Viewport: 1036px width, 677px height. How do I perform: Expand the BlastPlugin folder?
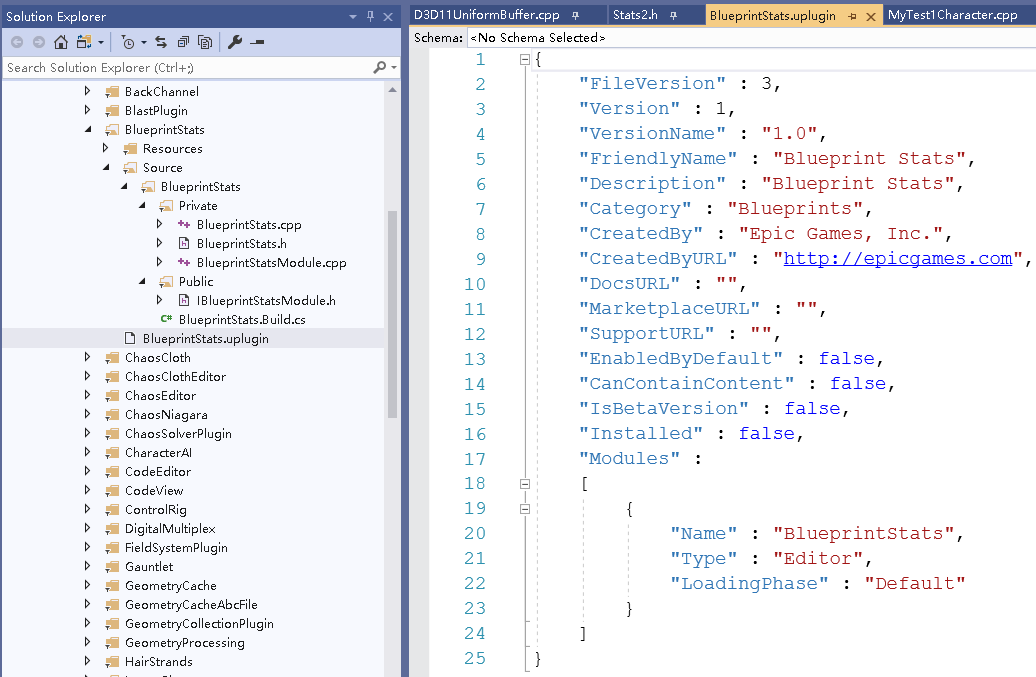click(87, 110)
